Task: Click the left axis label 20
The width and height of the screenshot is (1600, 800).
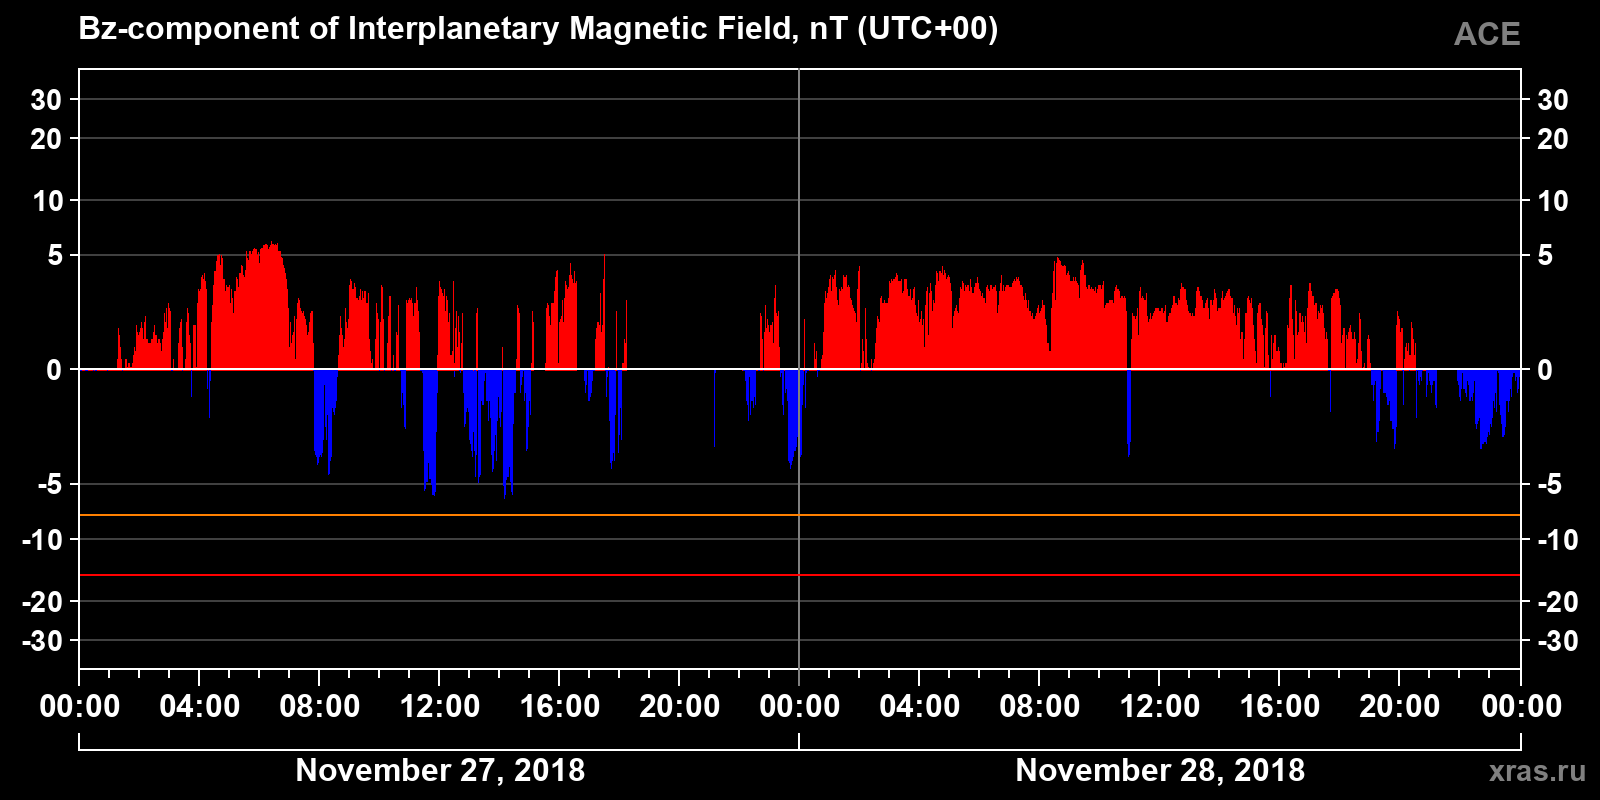Action: pos(46,139)
